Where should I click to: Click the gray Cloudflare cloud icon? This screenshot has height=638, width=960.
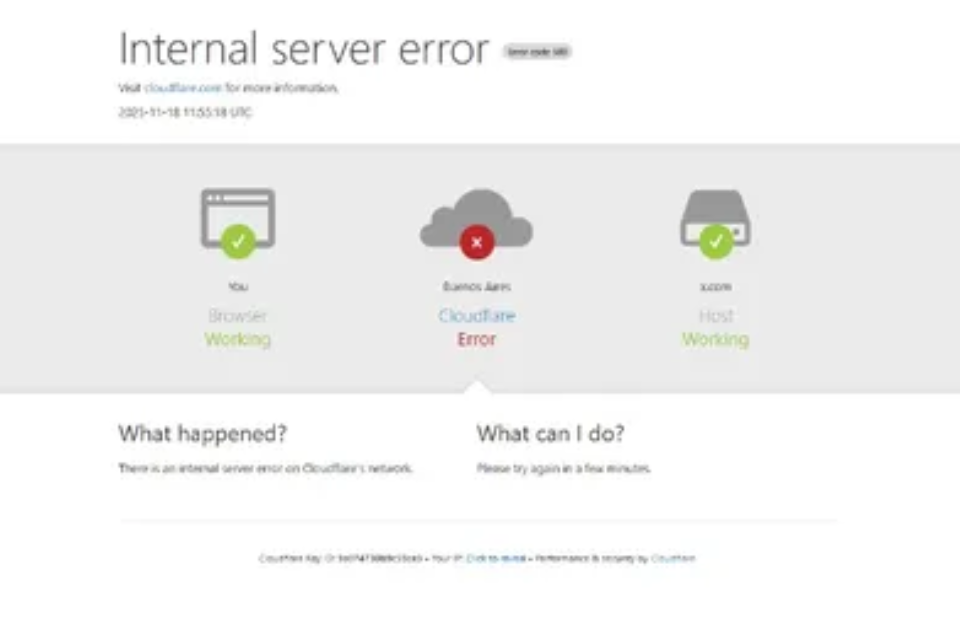[x=476, y=219]
